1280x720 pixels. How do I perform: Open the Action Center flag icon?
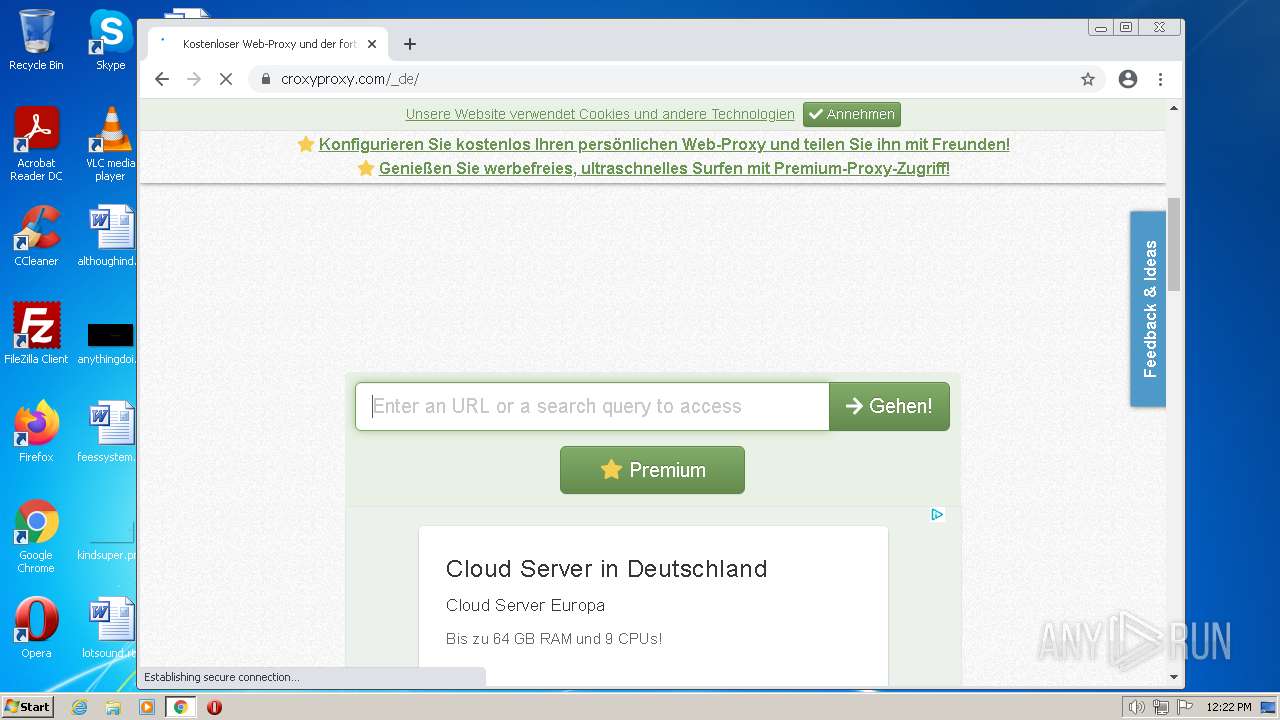coord(1186,707)
